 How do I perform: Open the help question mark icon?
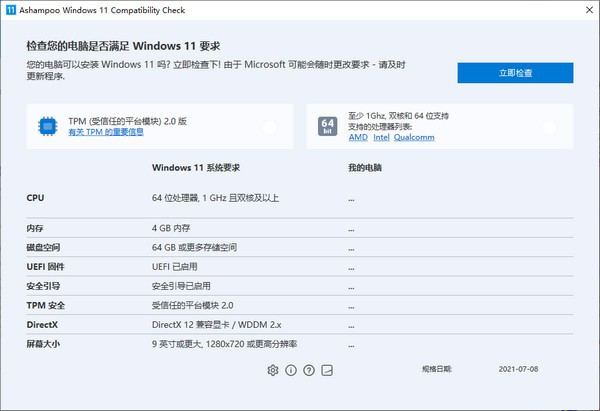[x=309, y=370]
